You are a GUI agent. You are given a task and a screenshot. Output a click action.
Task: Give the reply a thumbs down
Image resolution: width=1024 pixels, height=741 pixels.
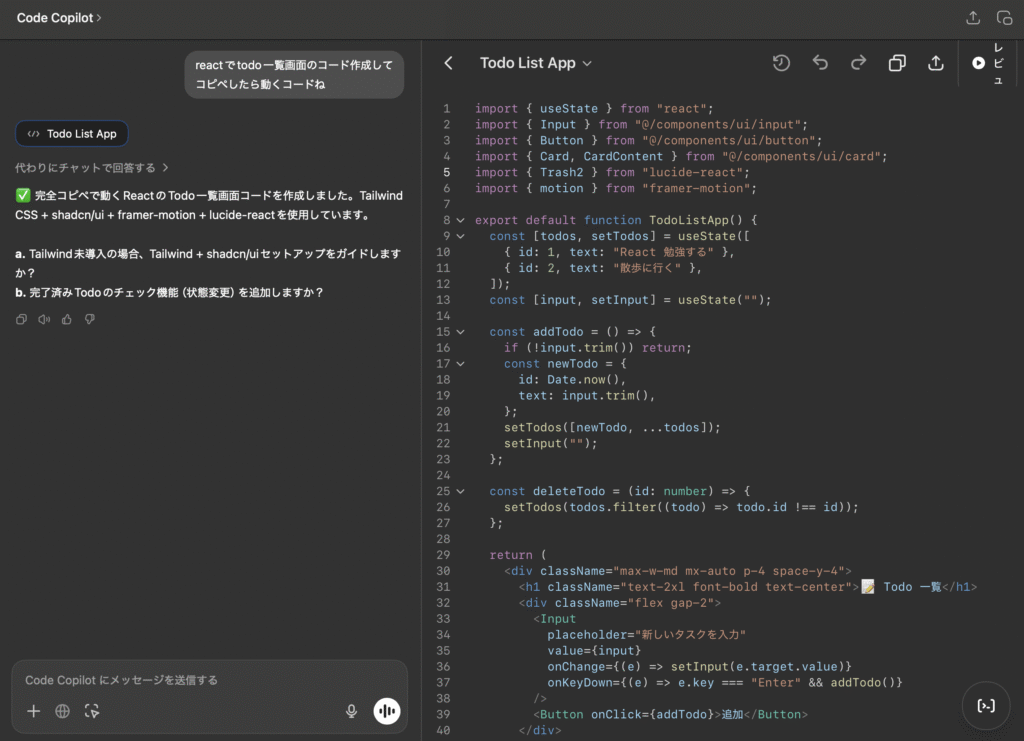(89, 319)
